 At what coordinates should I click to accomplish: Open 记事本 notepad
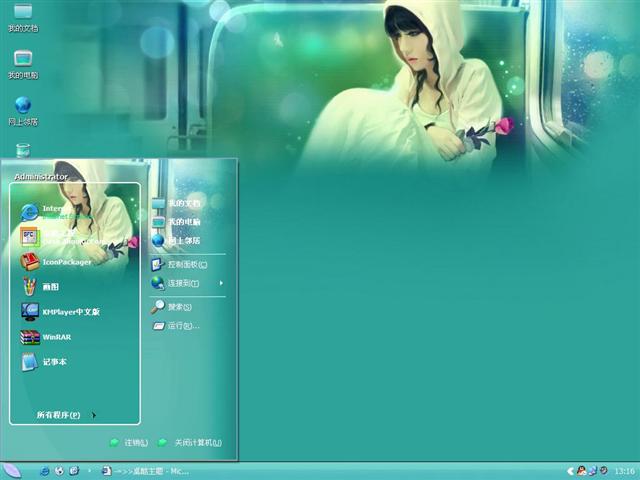pyautogui.click(x=43, y=362)
